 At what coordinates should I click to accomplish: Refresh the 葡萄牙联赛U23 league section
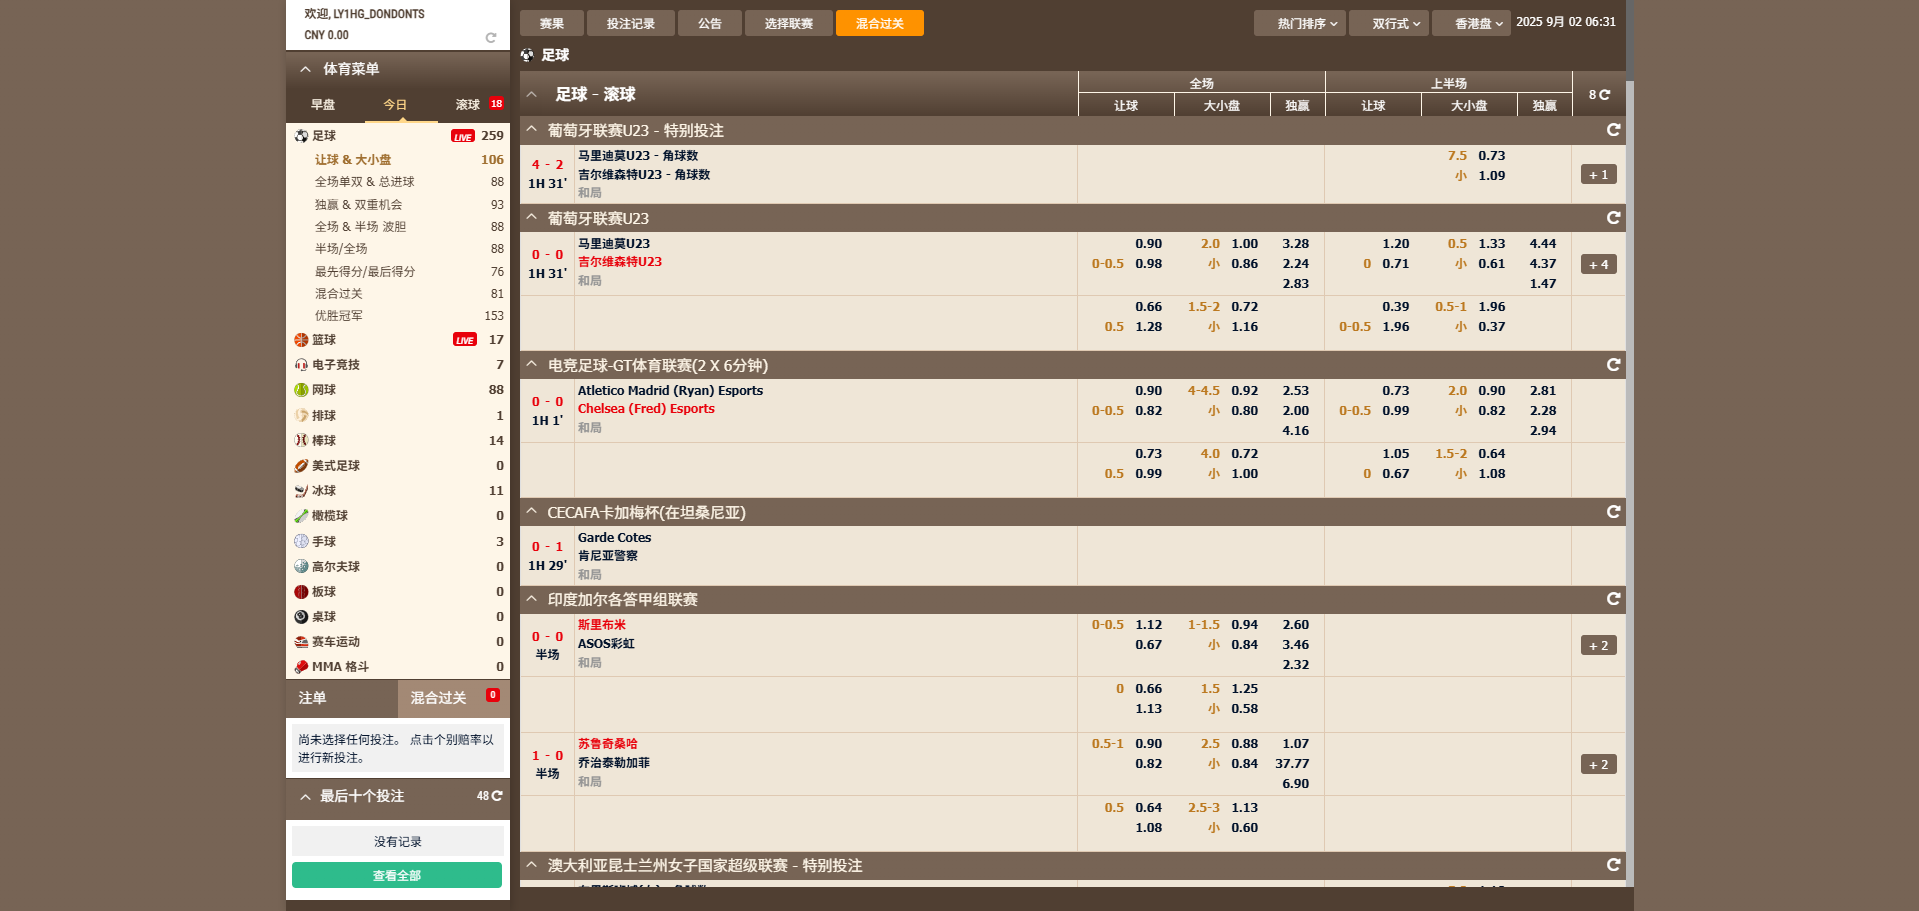1612,218
